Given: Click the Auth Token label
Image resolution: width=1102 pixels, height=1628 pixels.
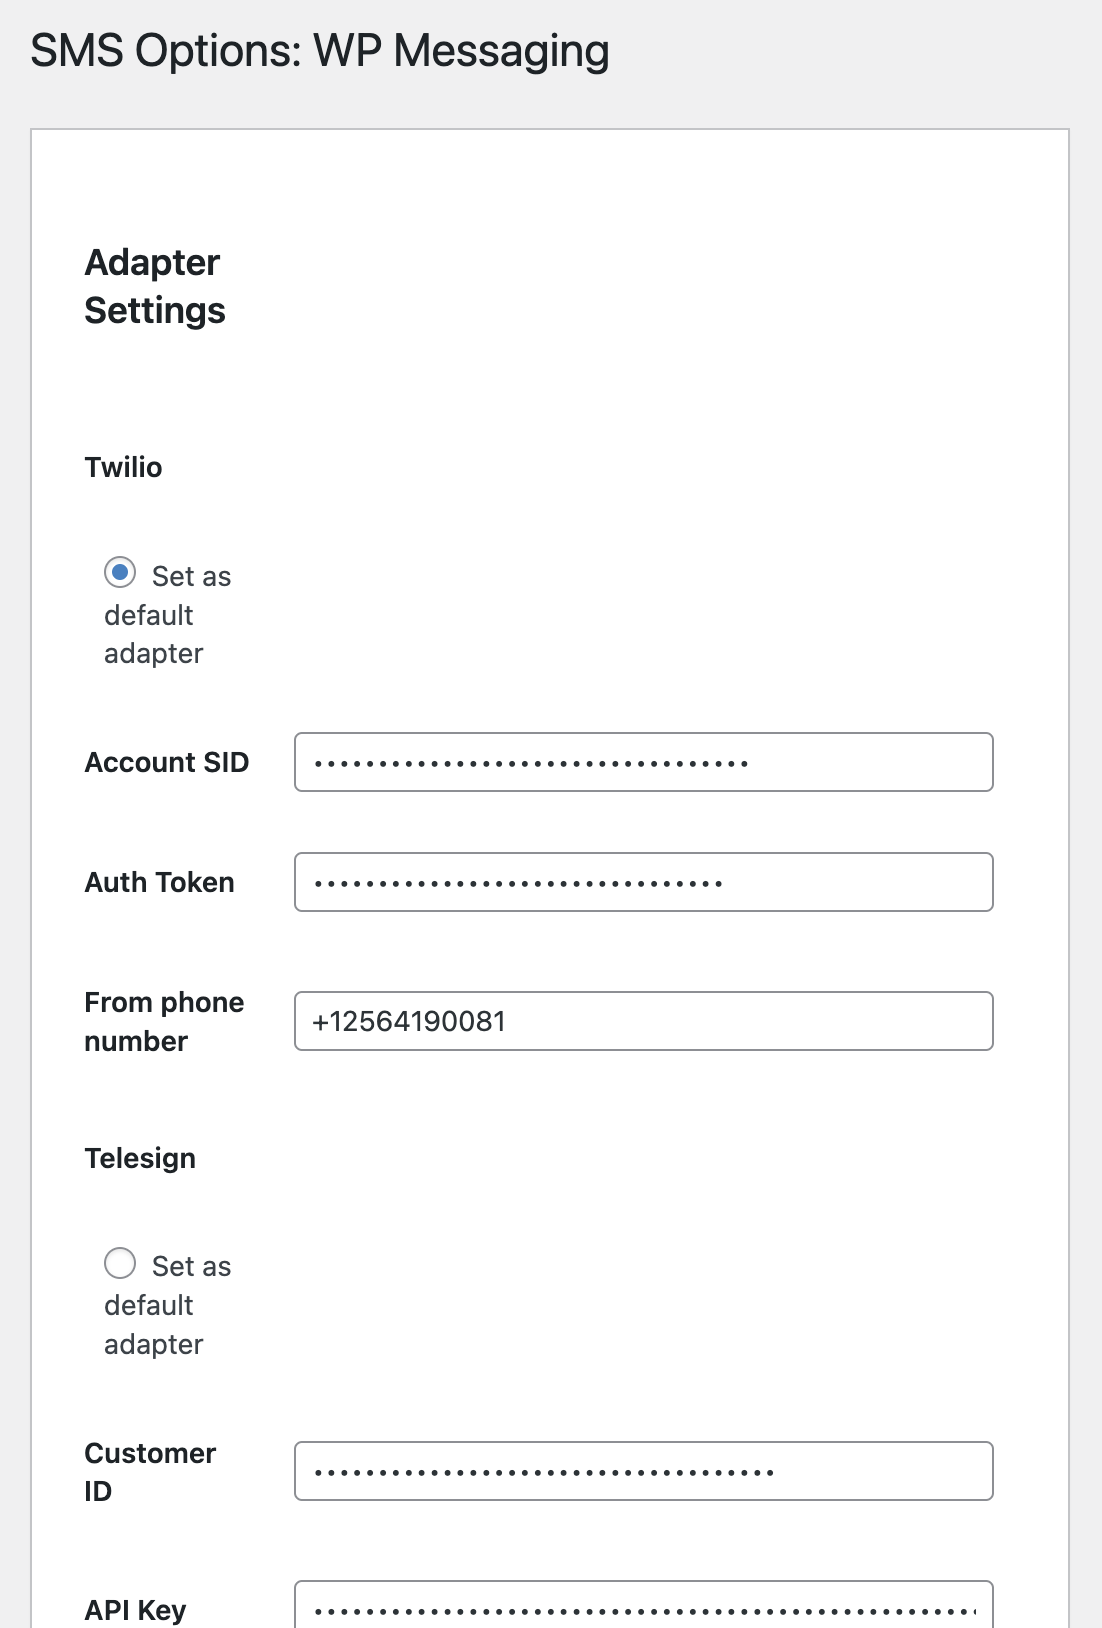Looking at the screenshot, I should (160, 882).
